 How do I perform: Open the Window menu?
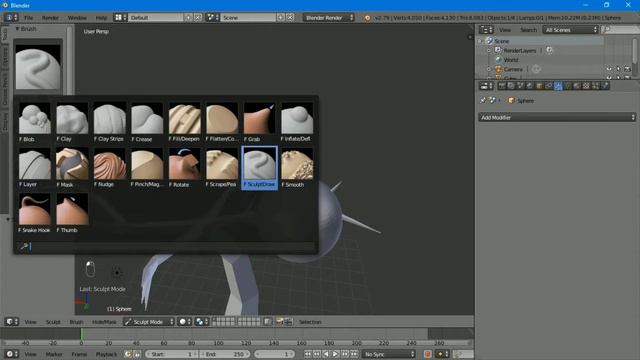click(77, 18)
